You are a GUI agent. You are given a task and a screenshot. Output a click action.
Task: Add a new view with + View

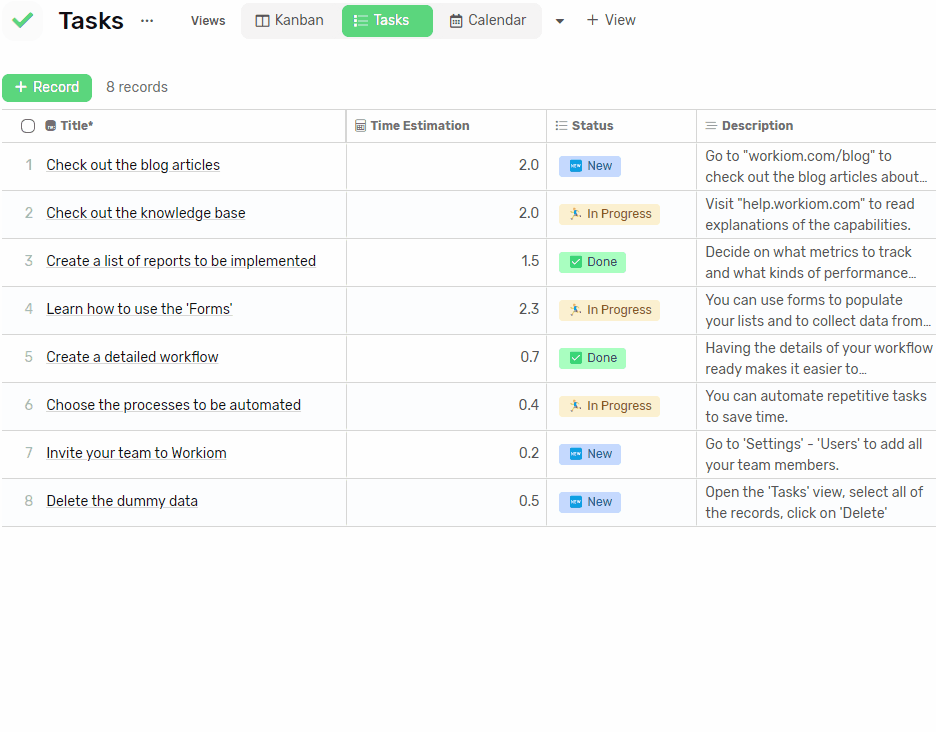611,20
